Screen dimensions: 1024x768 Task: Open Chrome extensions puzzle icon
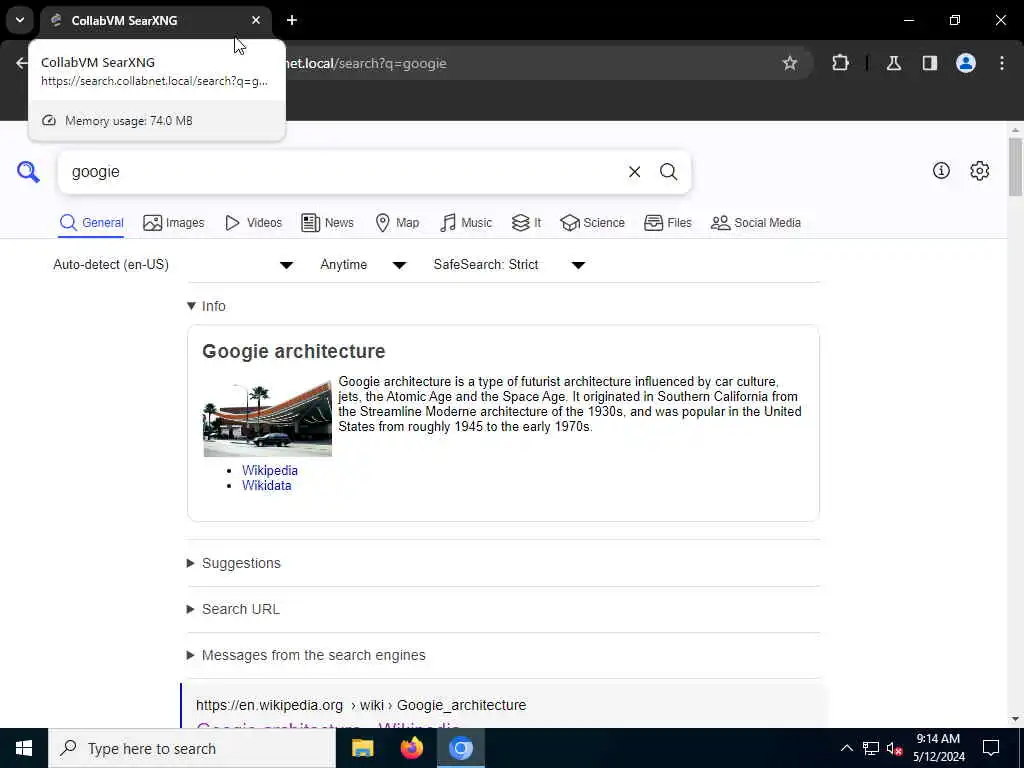pos(840,63)
